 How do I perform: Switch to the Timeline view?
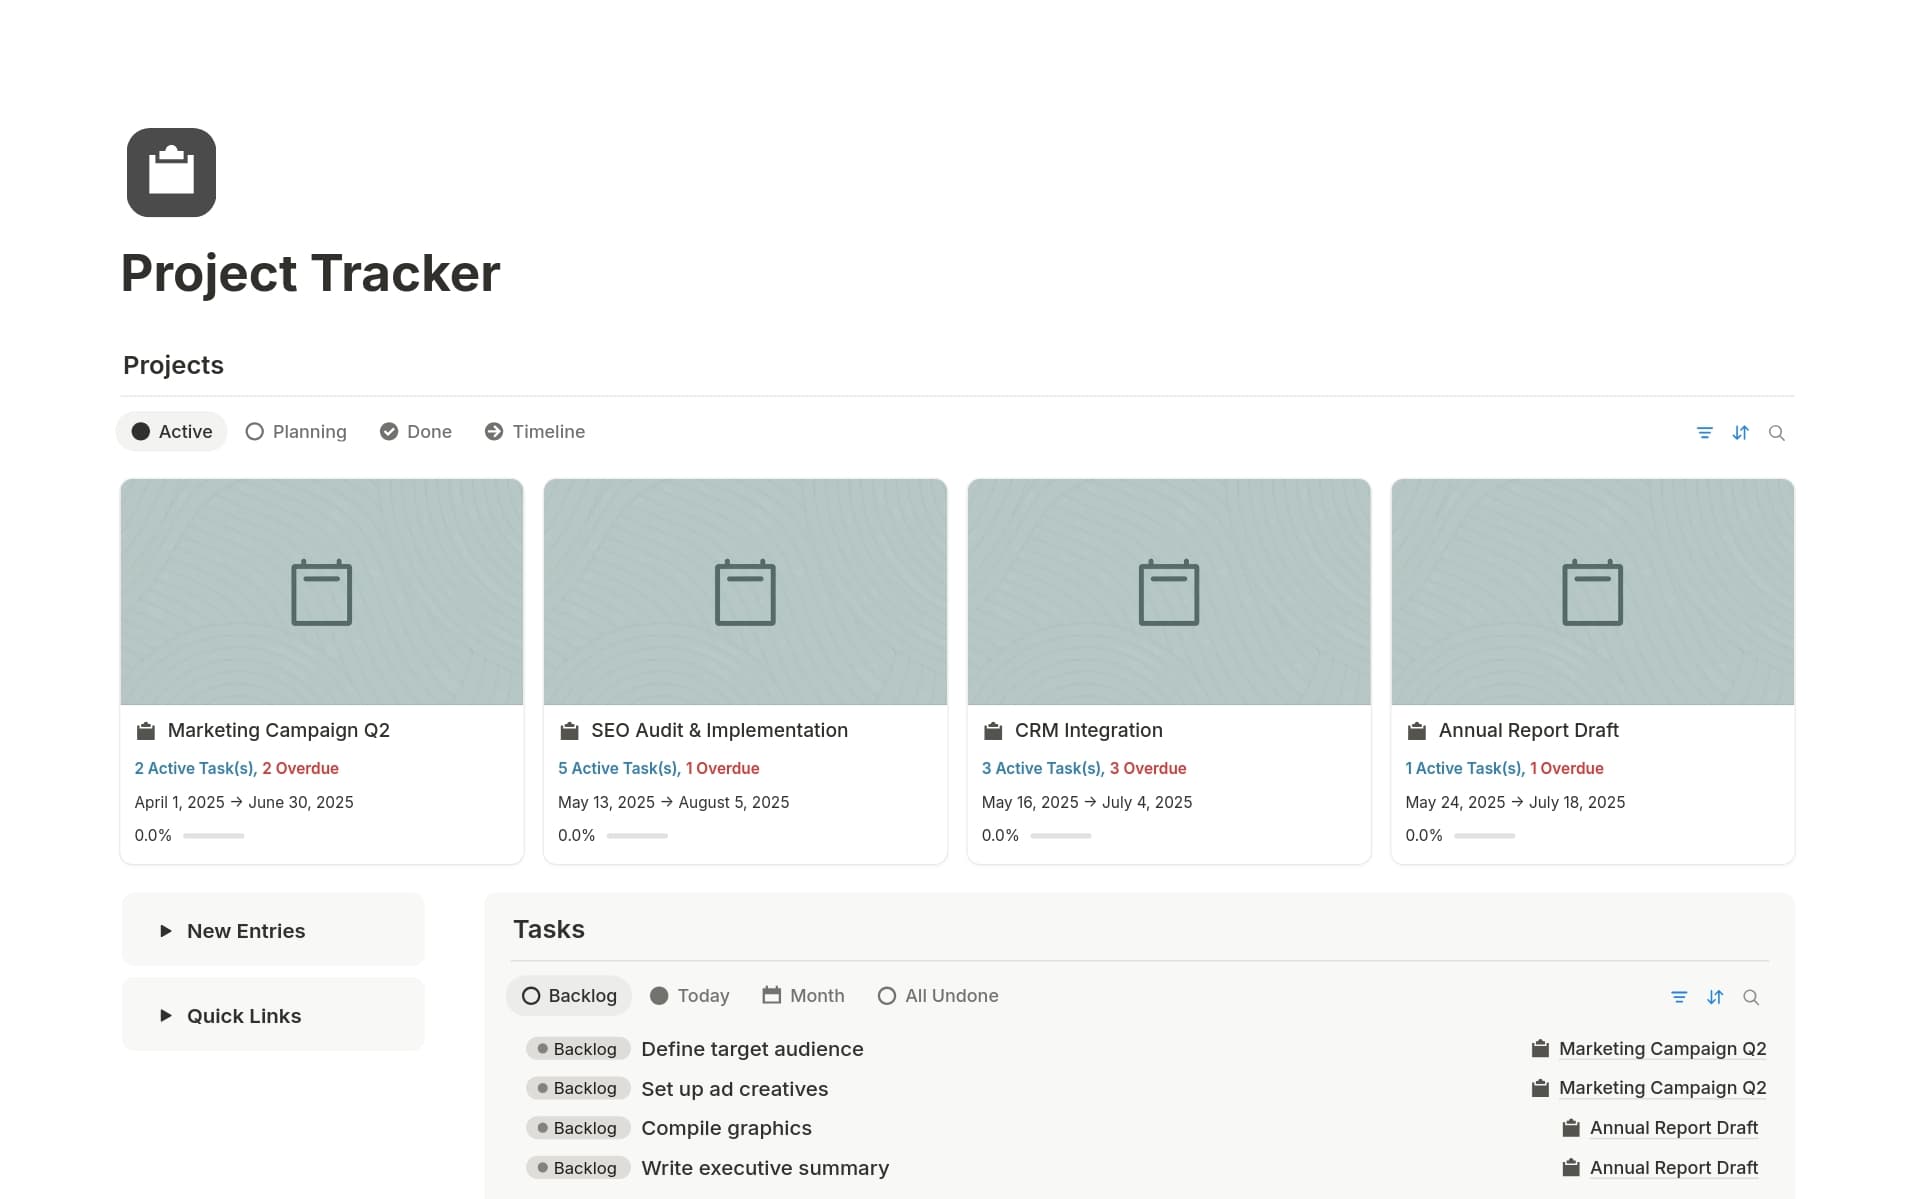(534, 431)
